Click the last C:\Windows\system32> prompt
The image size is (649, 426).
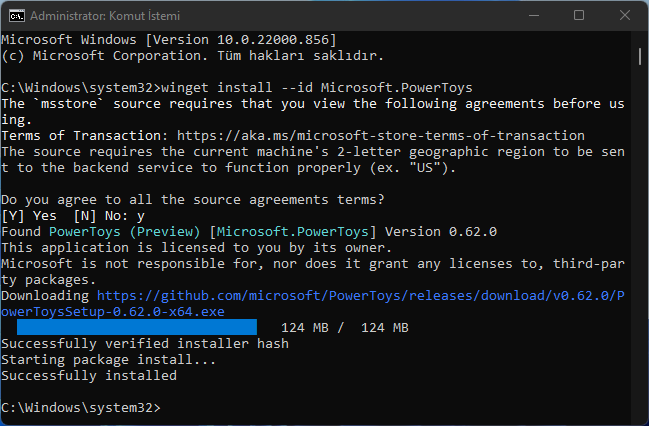click(x=81, y=408)
